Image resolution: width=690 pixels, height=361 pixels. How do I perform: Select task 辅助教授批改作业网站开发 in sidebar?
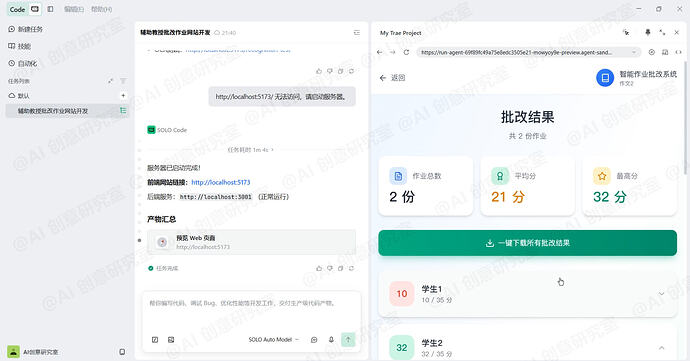pyautogui.click(x=67, y=111)
